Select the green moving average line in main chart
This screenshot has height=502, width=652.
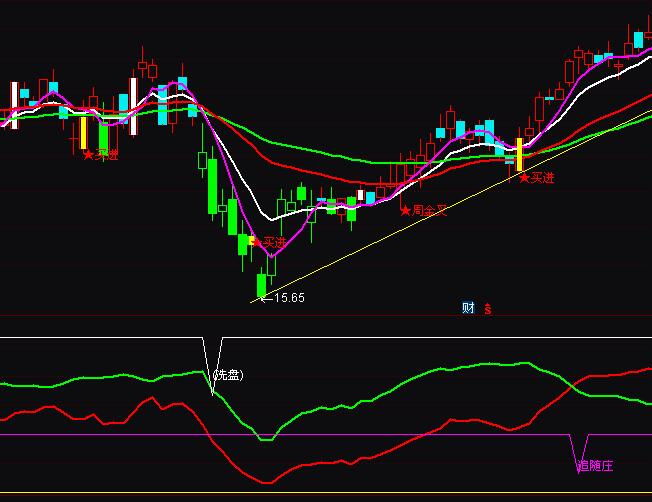pyautogui.click(x=330, y=155)
